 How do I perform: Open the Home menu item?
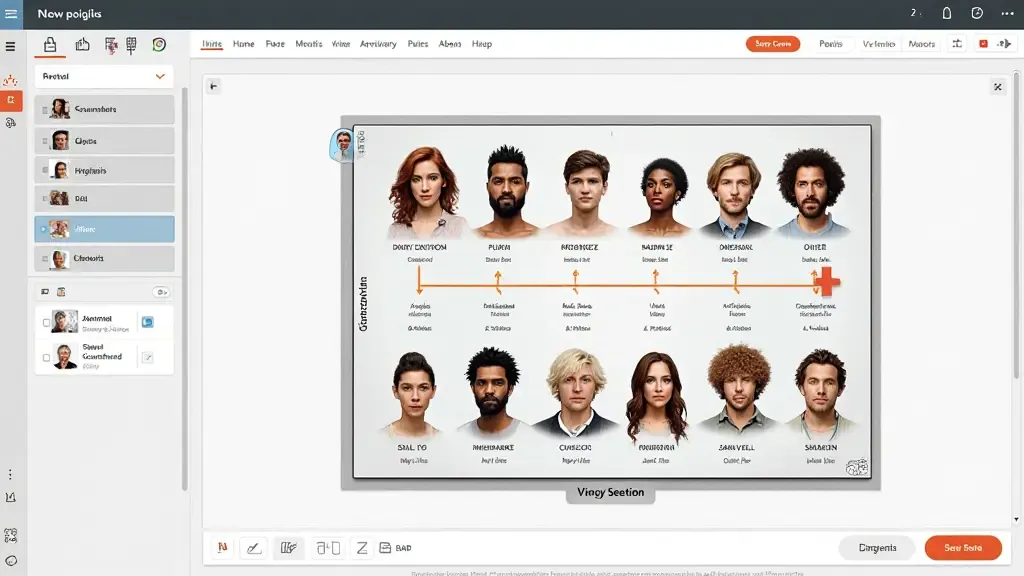tap(243, 44)
